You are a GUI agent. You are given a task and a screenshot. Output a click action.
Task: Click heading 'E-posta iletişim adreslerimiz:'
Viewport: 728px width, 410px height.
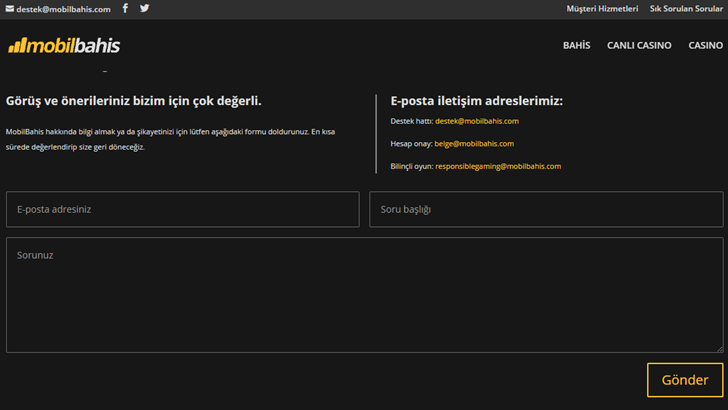coord(477,101)
